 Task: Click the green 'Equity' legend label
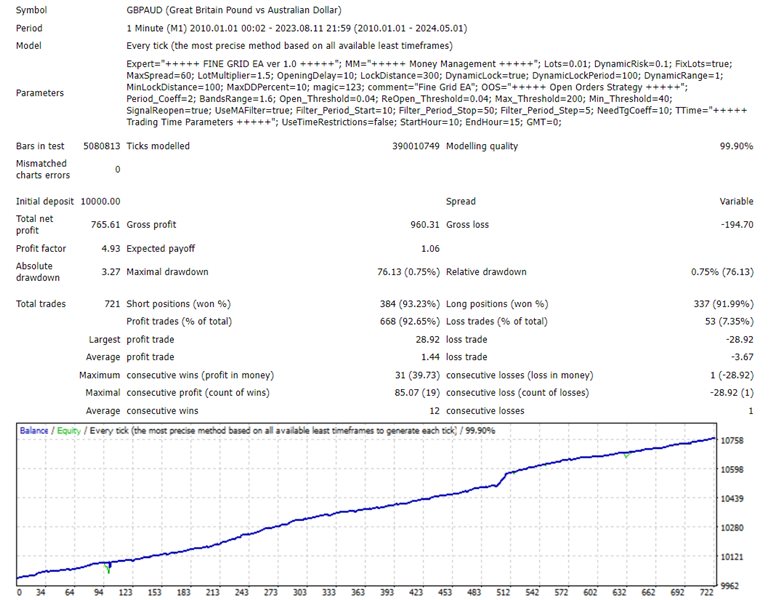pyautogui.click(x=69, y=431)
